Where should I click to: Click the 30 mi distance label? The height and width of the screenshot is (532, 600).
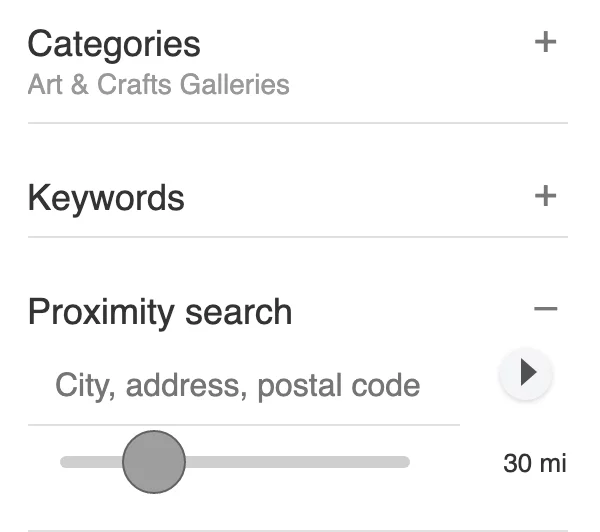534,464
